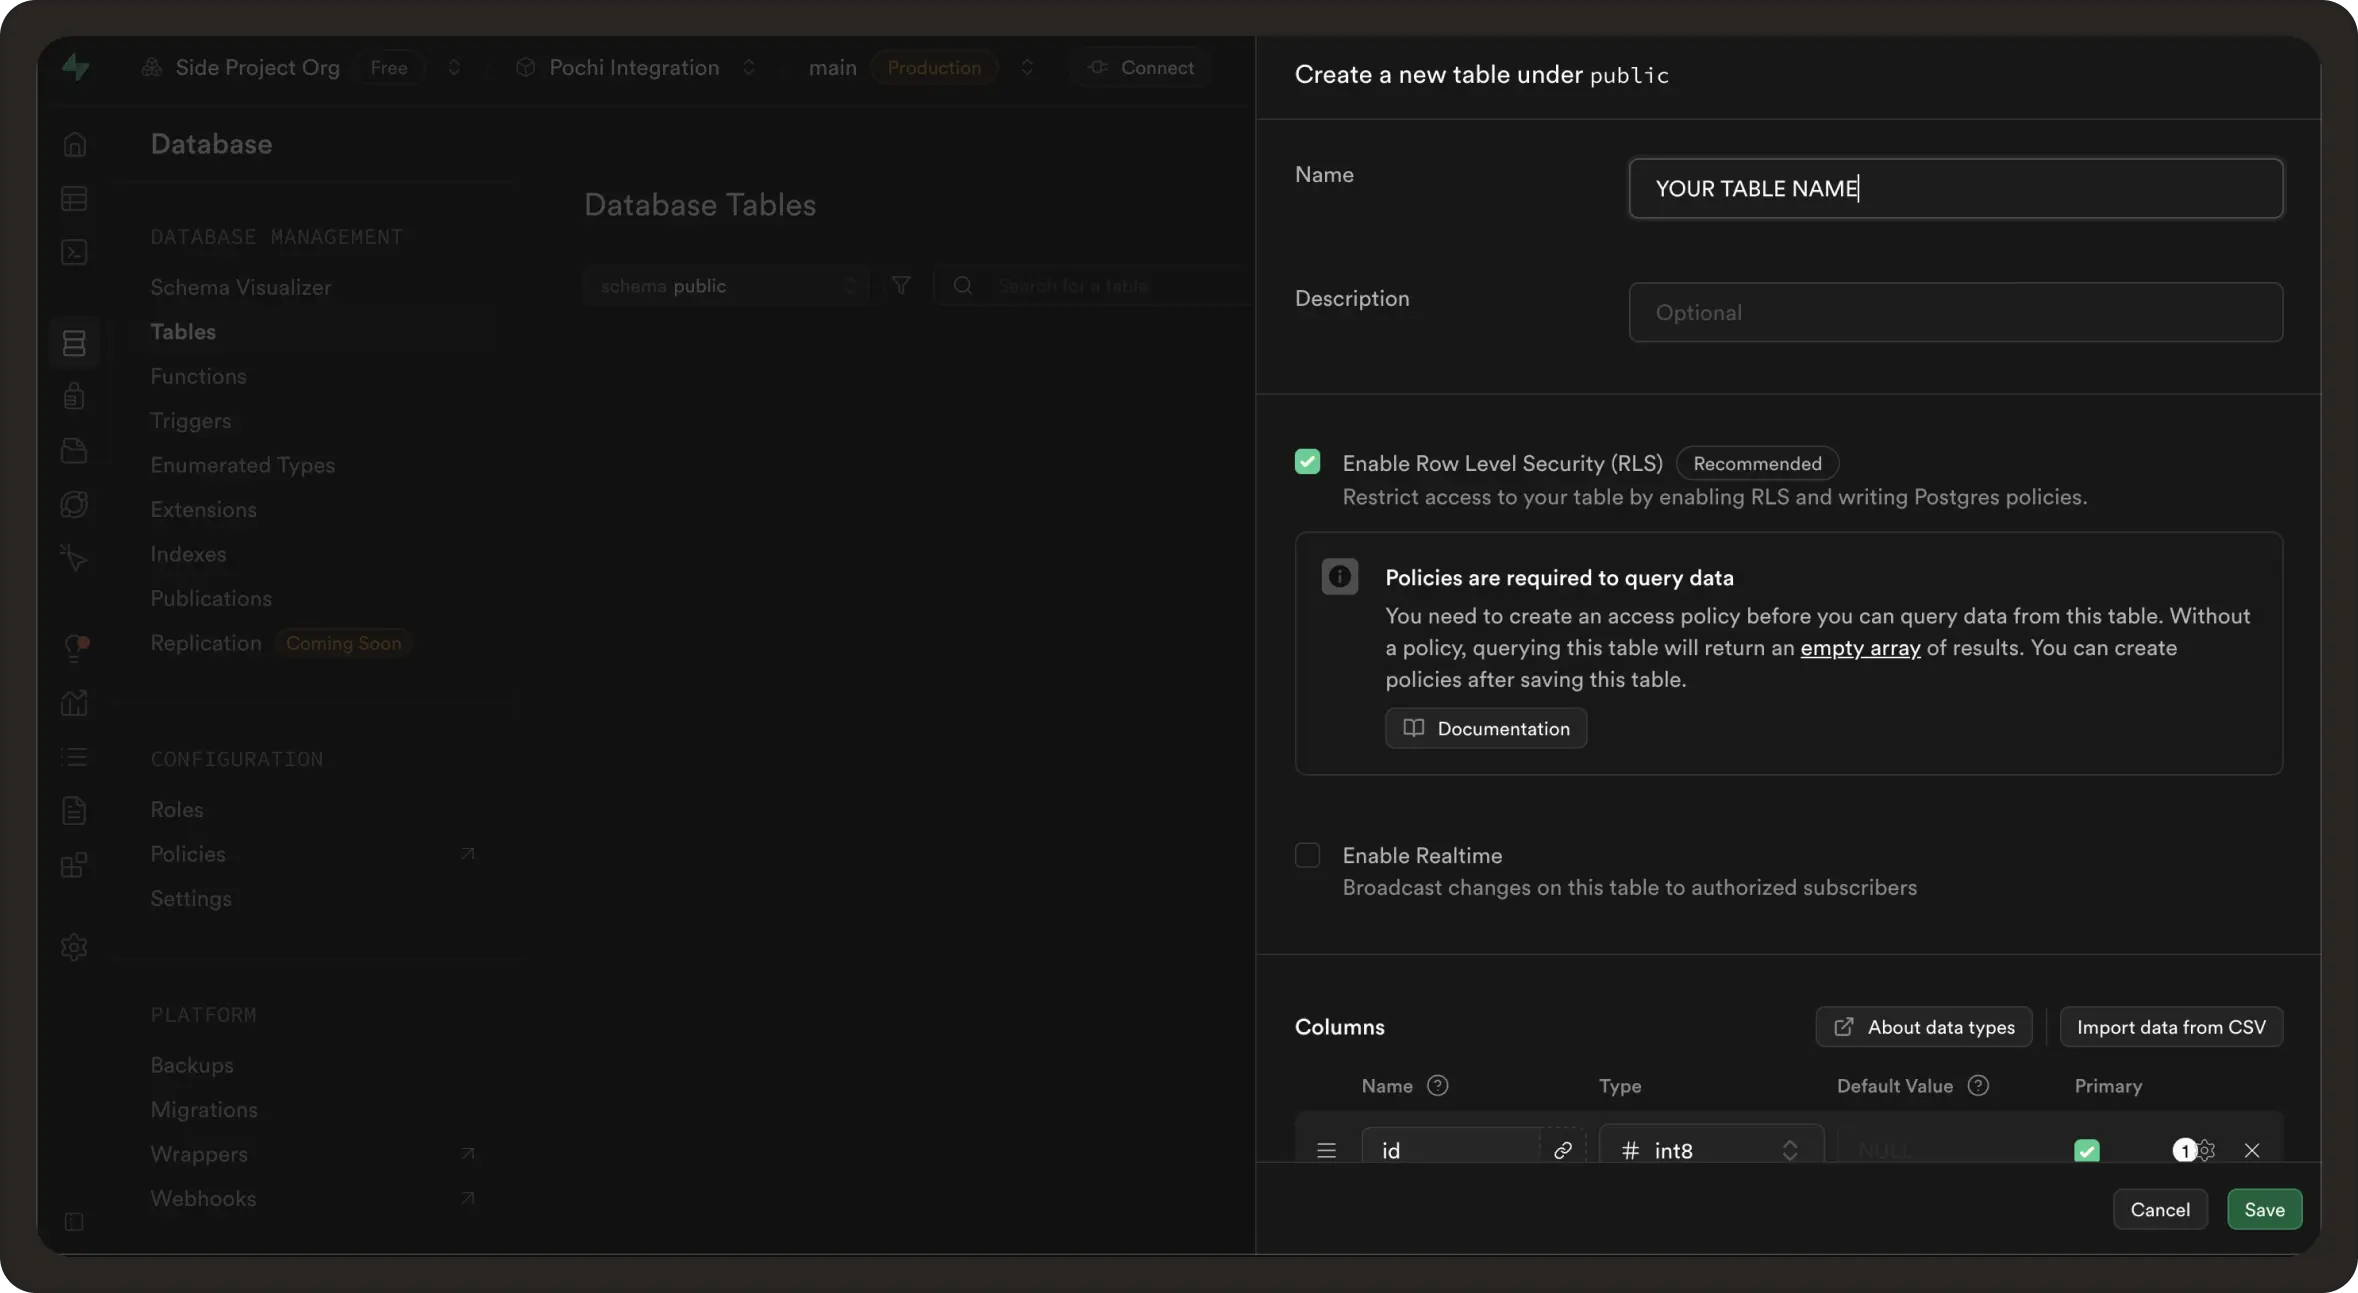Viewport: 2358px width, 1293px height.
Task: Open column settings gear for id
Action: click(x=2207, y=1150)
